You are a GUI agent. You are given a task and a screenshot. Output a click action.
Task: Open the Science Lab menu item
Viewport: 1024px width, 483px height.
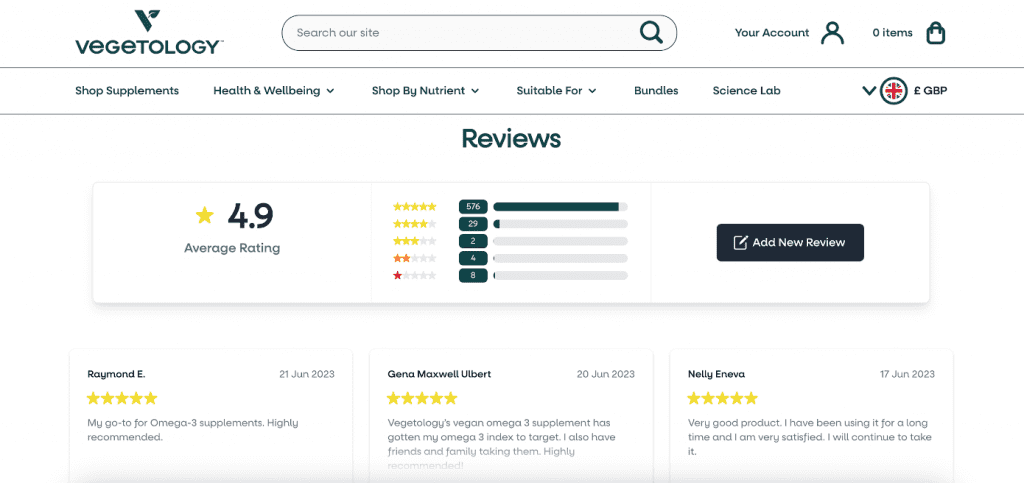746,91
